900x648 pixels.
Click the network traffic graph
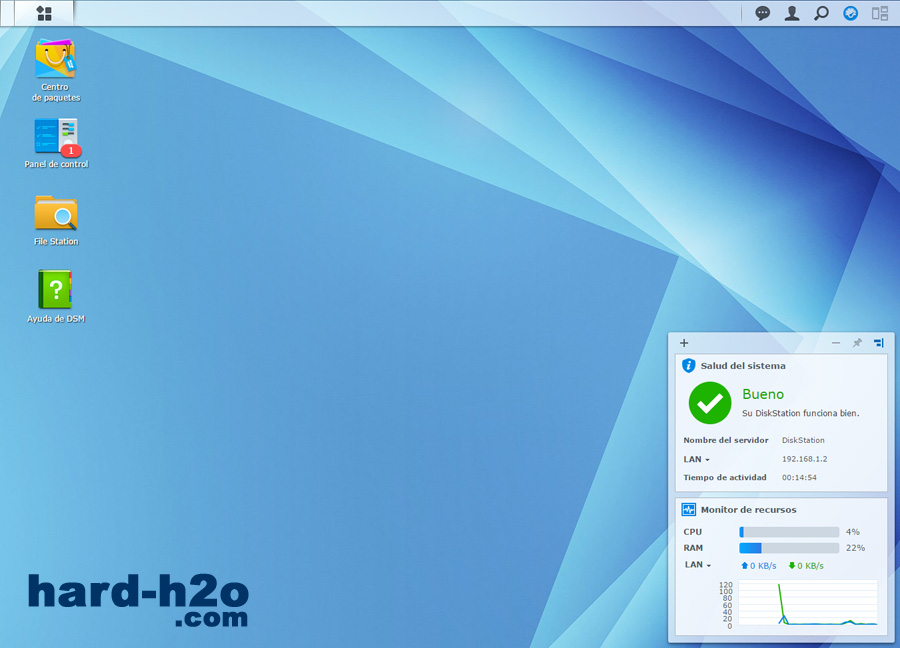[808, 604]
